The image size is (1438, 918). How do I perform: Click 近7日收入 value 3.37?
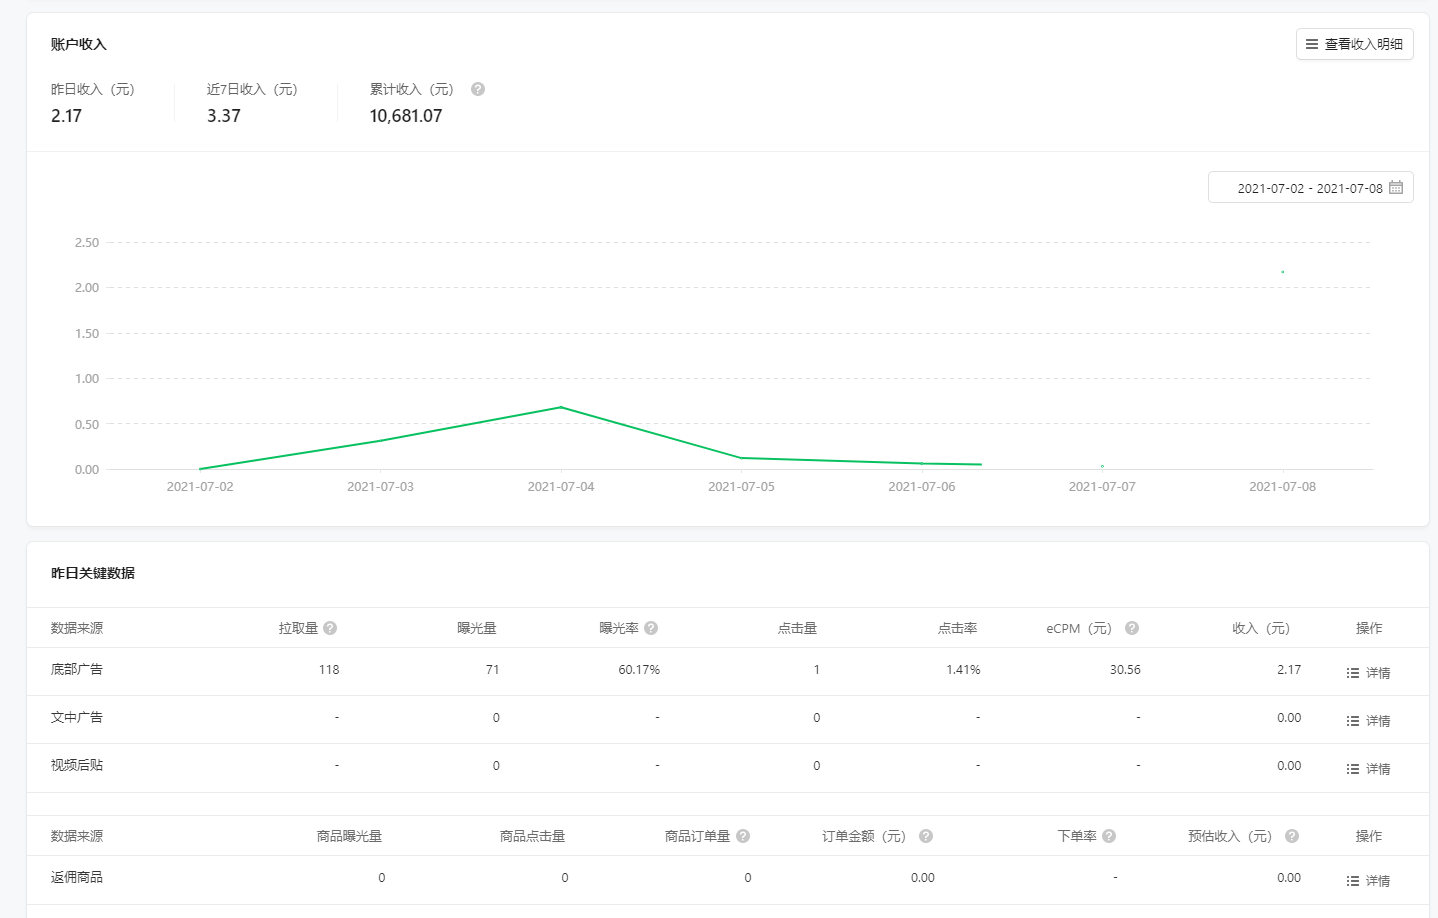pos(224,116)
